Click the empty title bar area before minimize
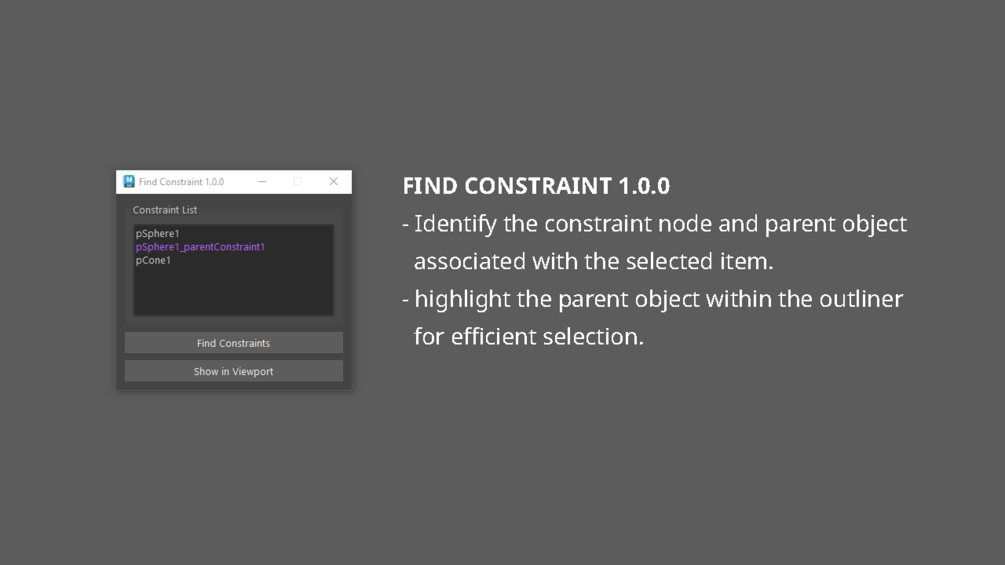The height and width of the screenshot is (565, 1005). point(238,182)
